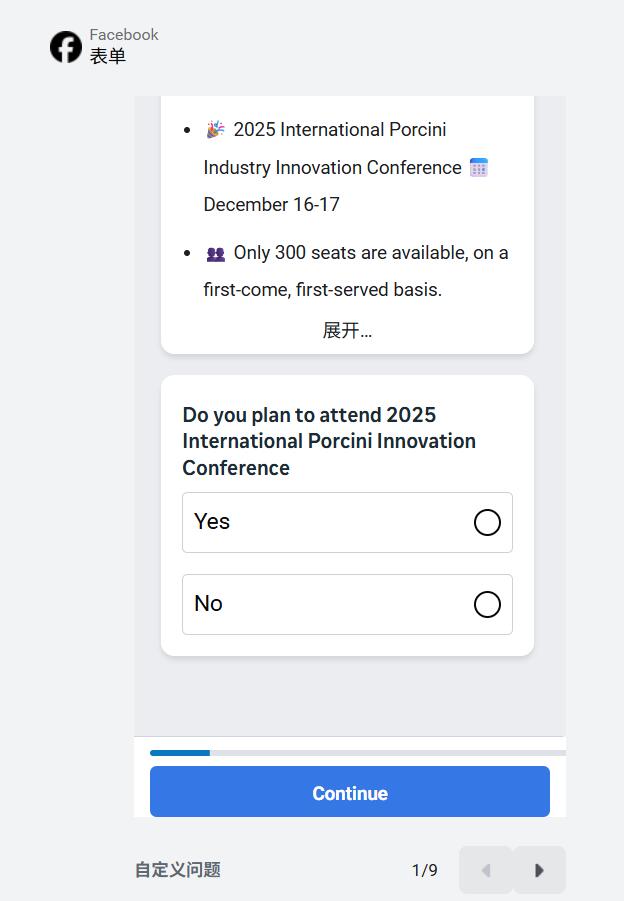Expand the description with 展开…
The width and height of the screenshot is (624, 901).
[x=347, y=331]
